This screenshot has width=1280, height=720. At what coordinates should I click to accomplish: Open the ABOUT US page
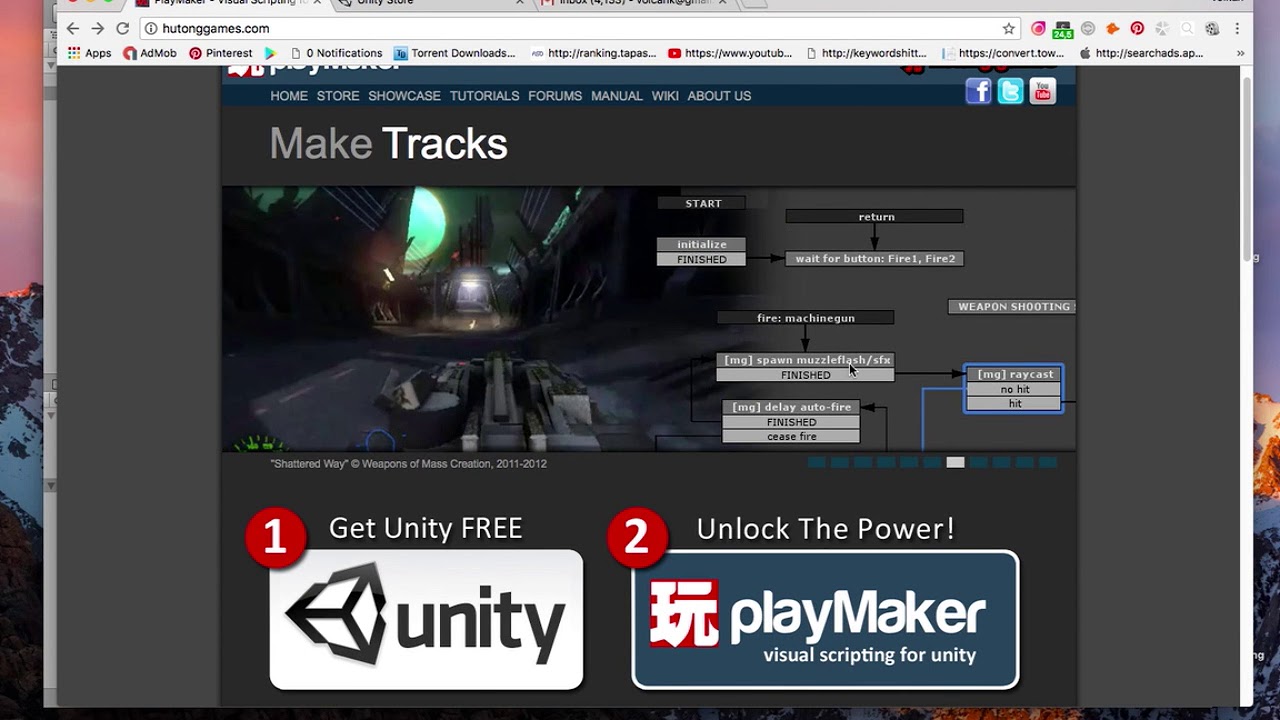pos(719,96)
